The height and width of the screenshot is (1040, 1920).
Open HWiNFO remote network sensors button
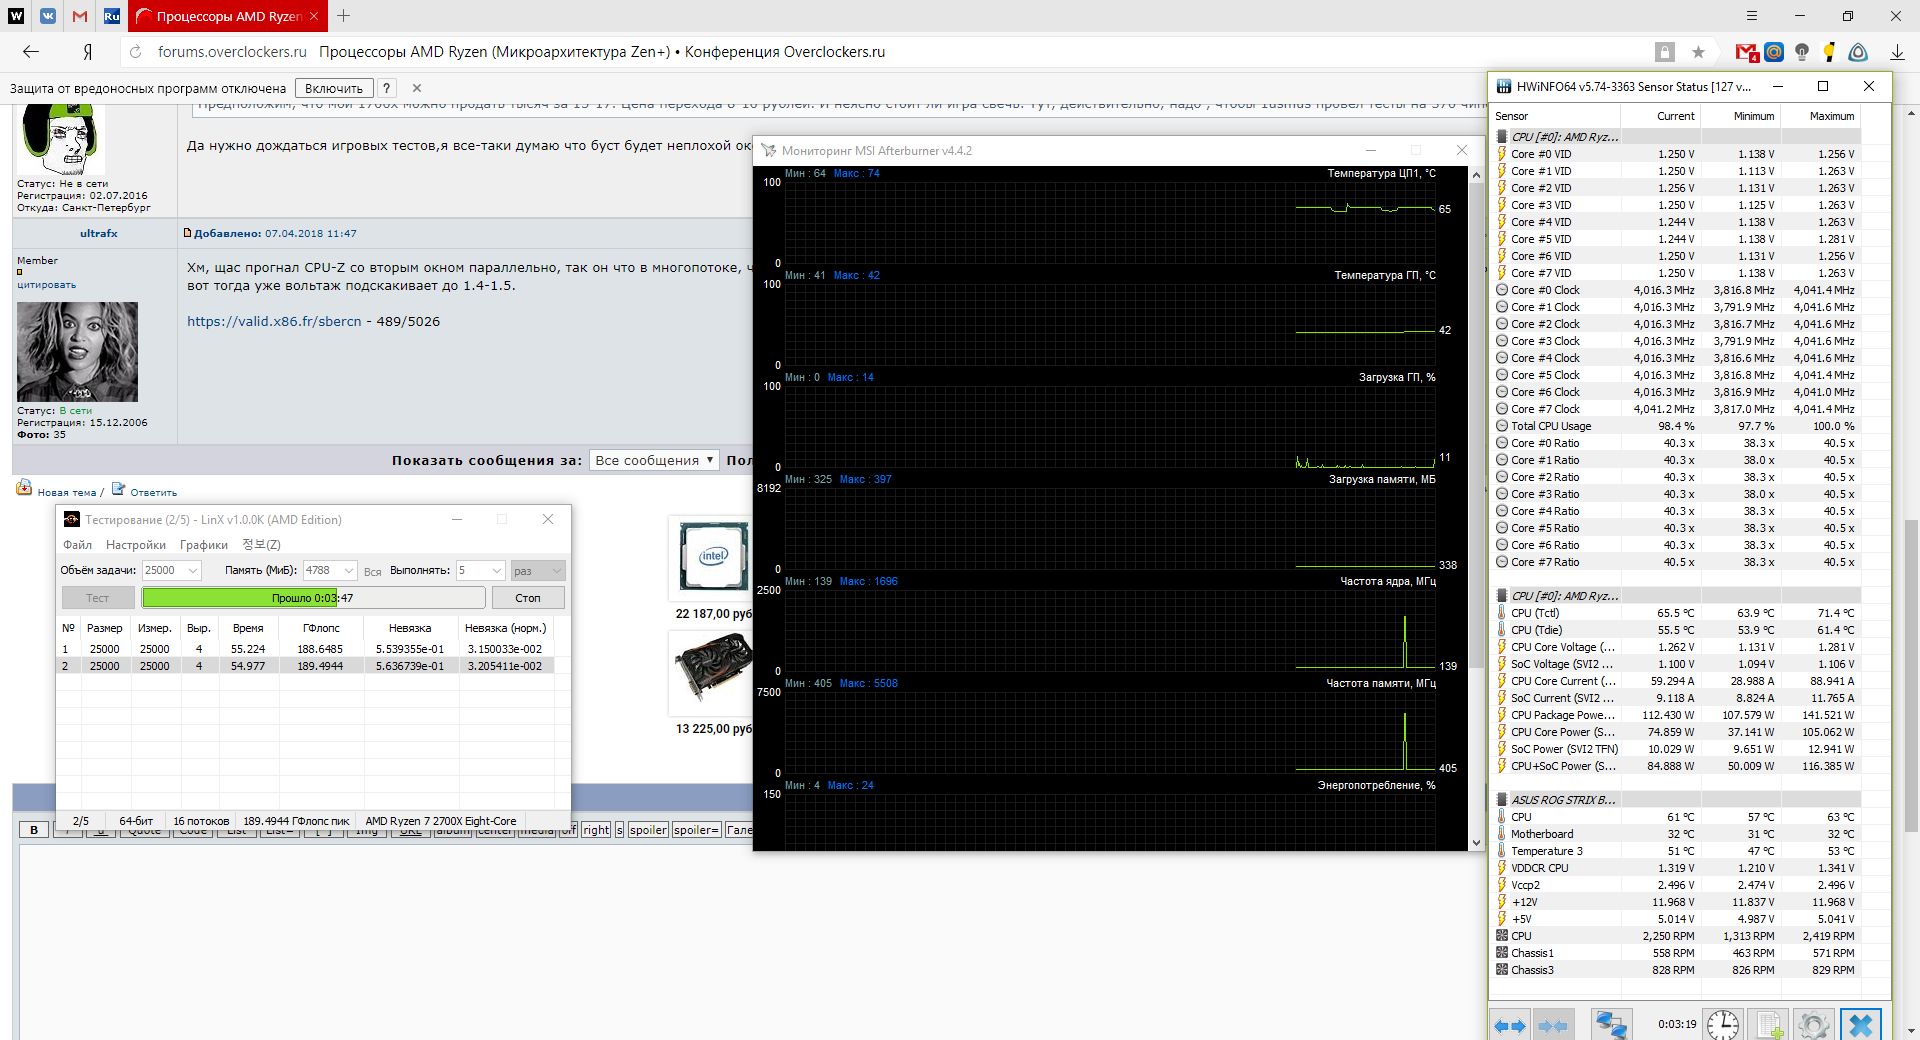click(x=1611, y=1025)
